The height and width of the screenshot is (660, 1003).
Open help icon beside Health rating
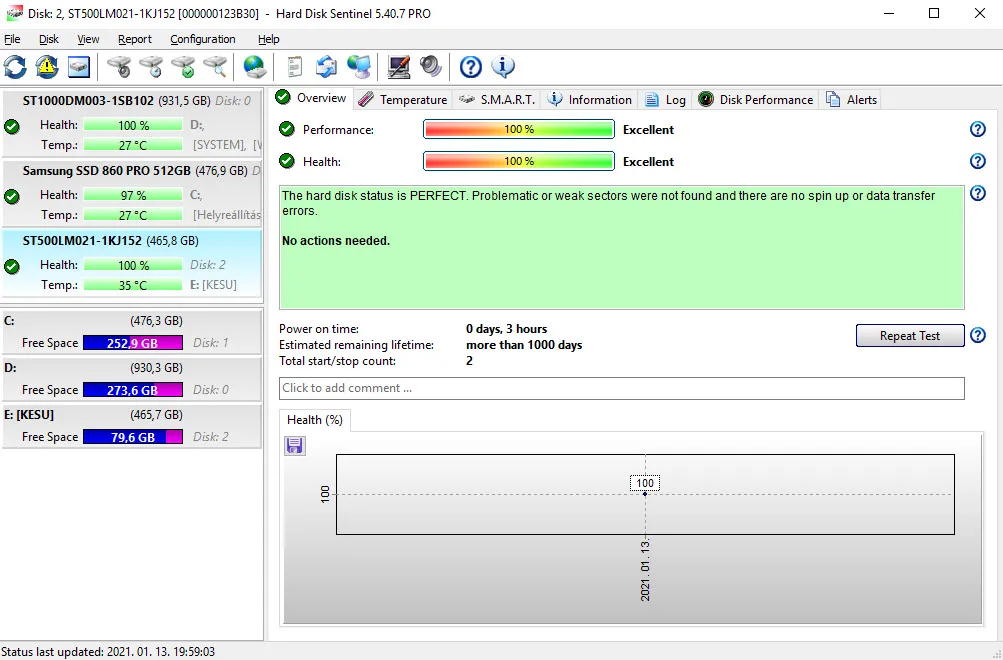[x=977, y=161]
